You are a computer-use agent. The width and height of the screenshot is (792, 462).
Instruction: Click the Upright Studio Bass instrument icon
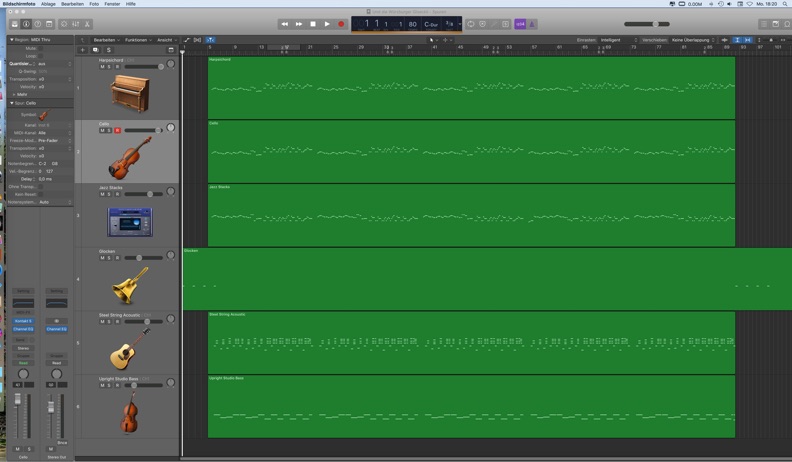129,412
